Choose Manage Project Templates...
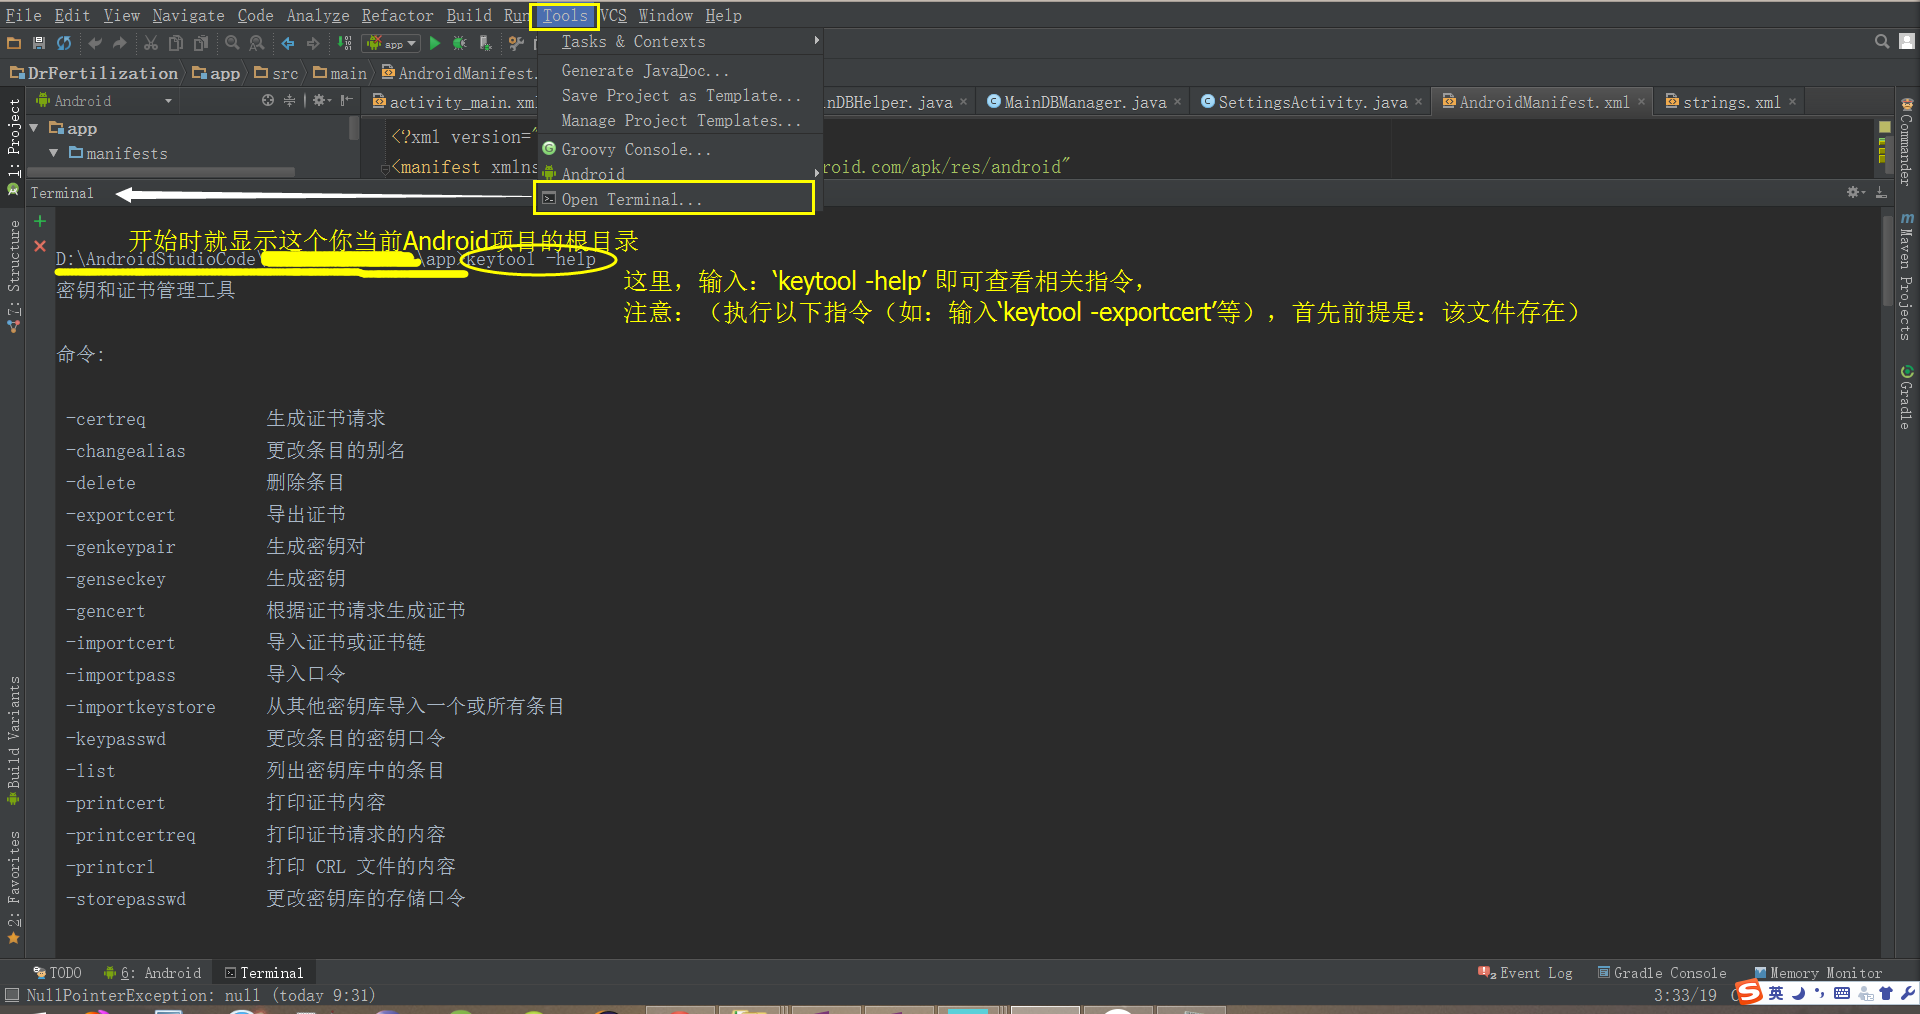The height and width of the screenshot is (1014, 1920). 680,120
